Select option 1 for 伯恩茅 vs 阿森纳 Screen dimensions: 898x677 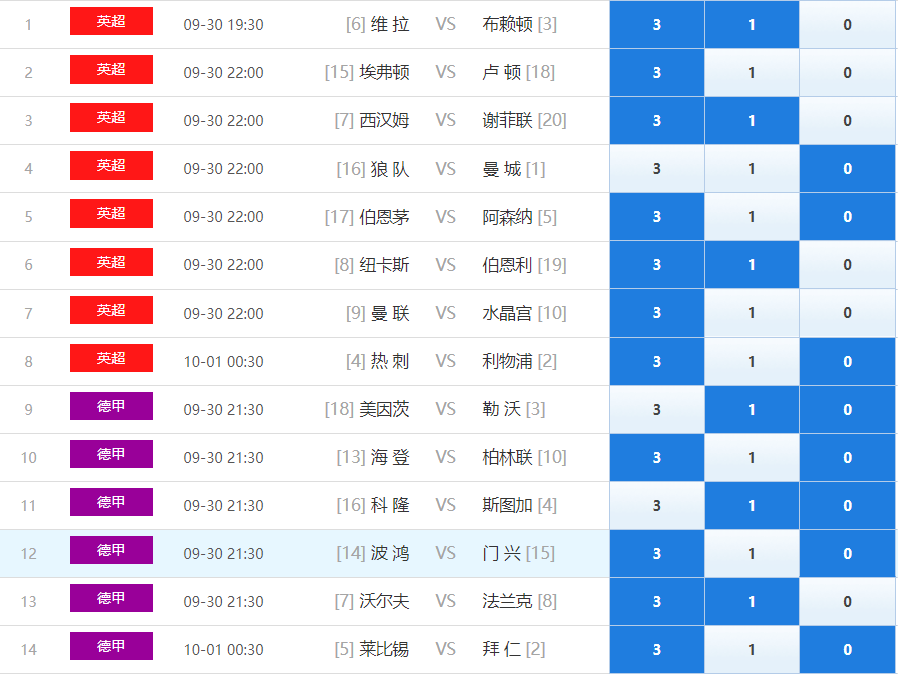click(752, 217)
